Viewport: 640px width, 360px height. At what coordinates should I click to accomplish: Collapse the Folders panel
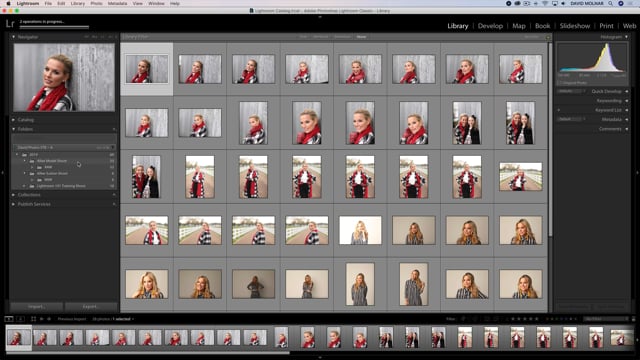click(x=13, y=129)
